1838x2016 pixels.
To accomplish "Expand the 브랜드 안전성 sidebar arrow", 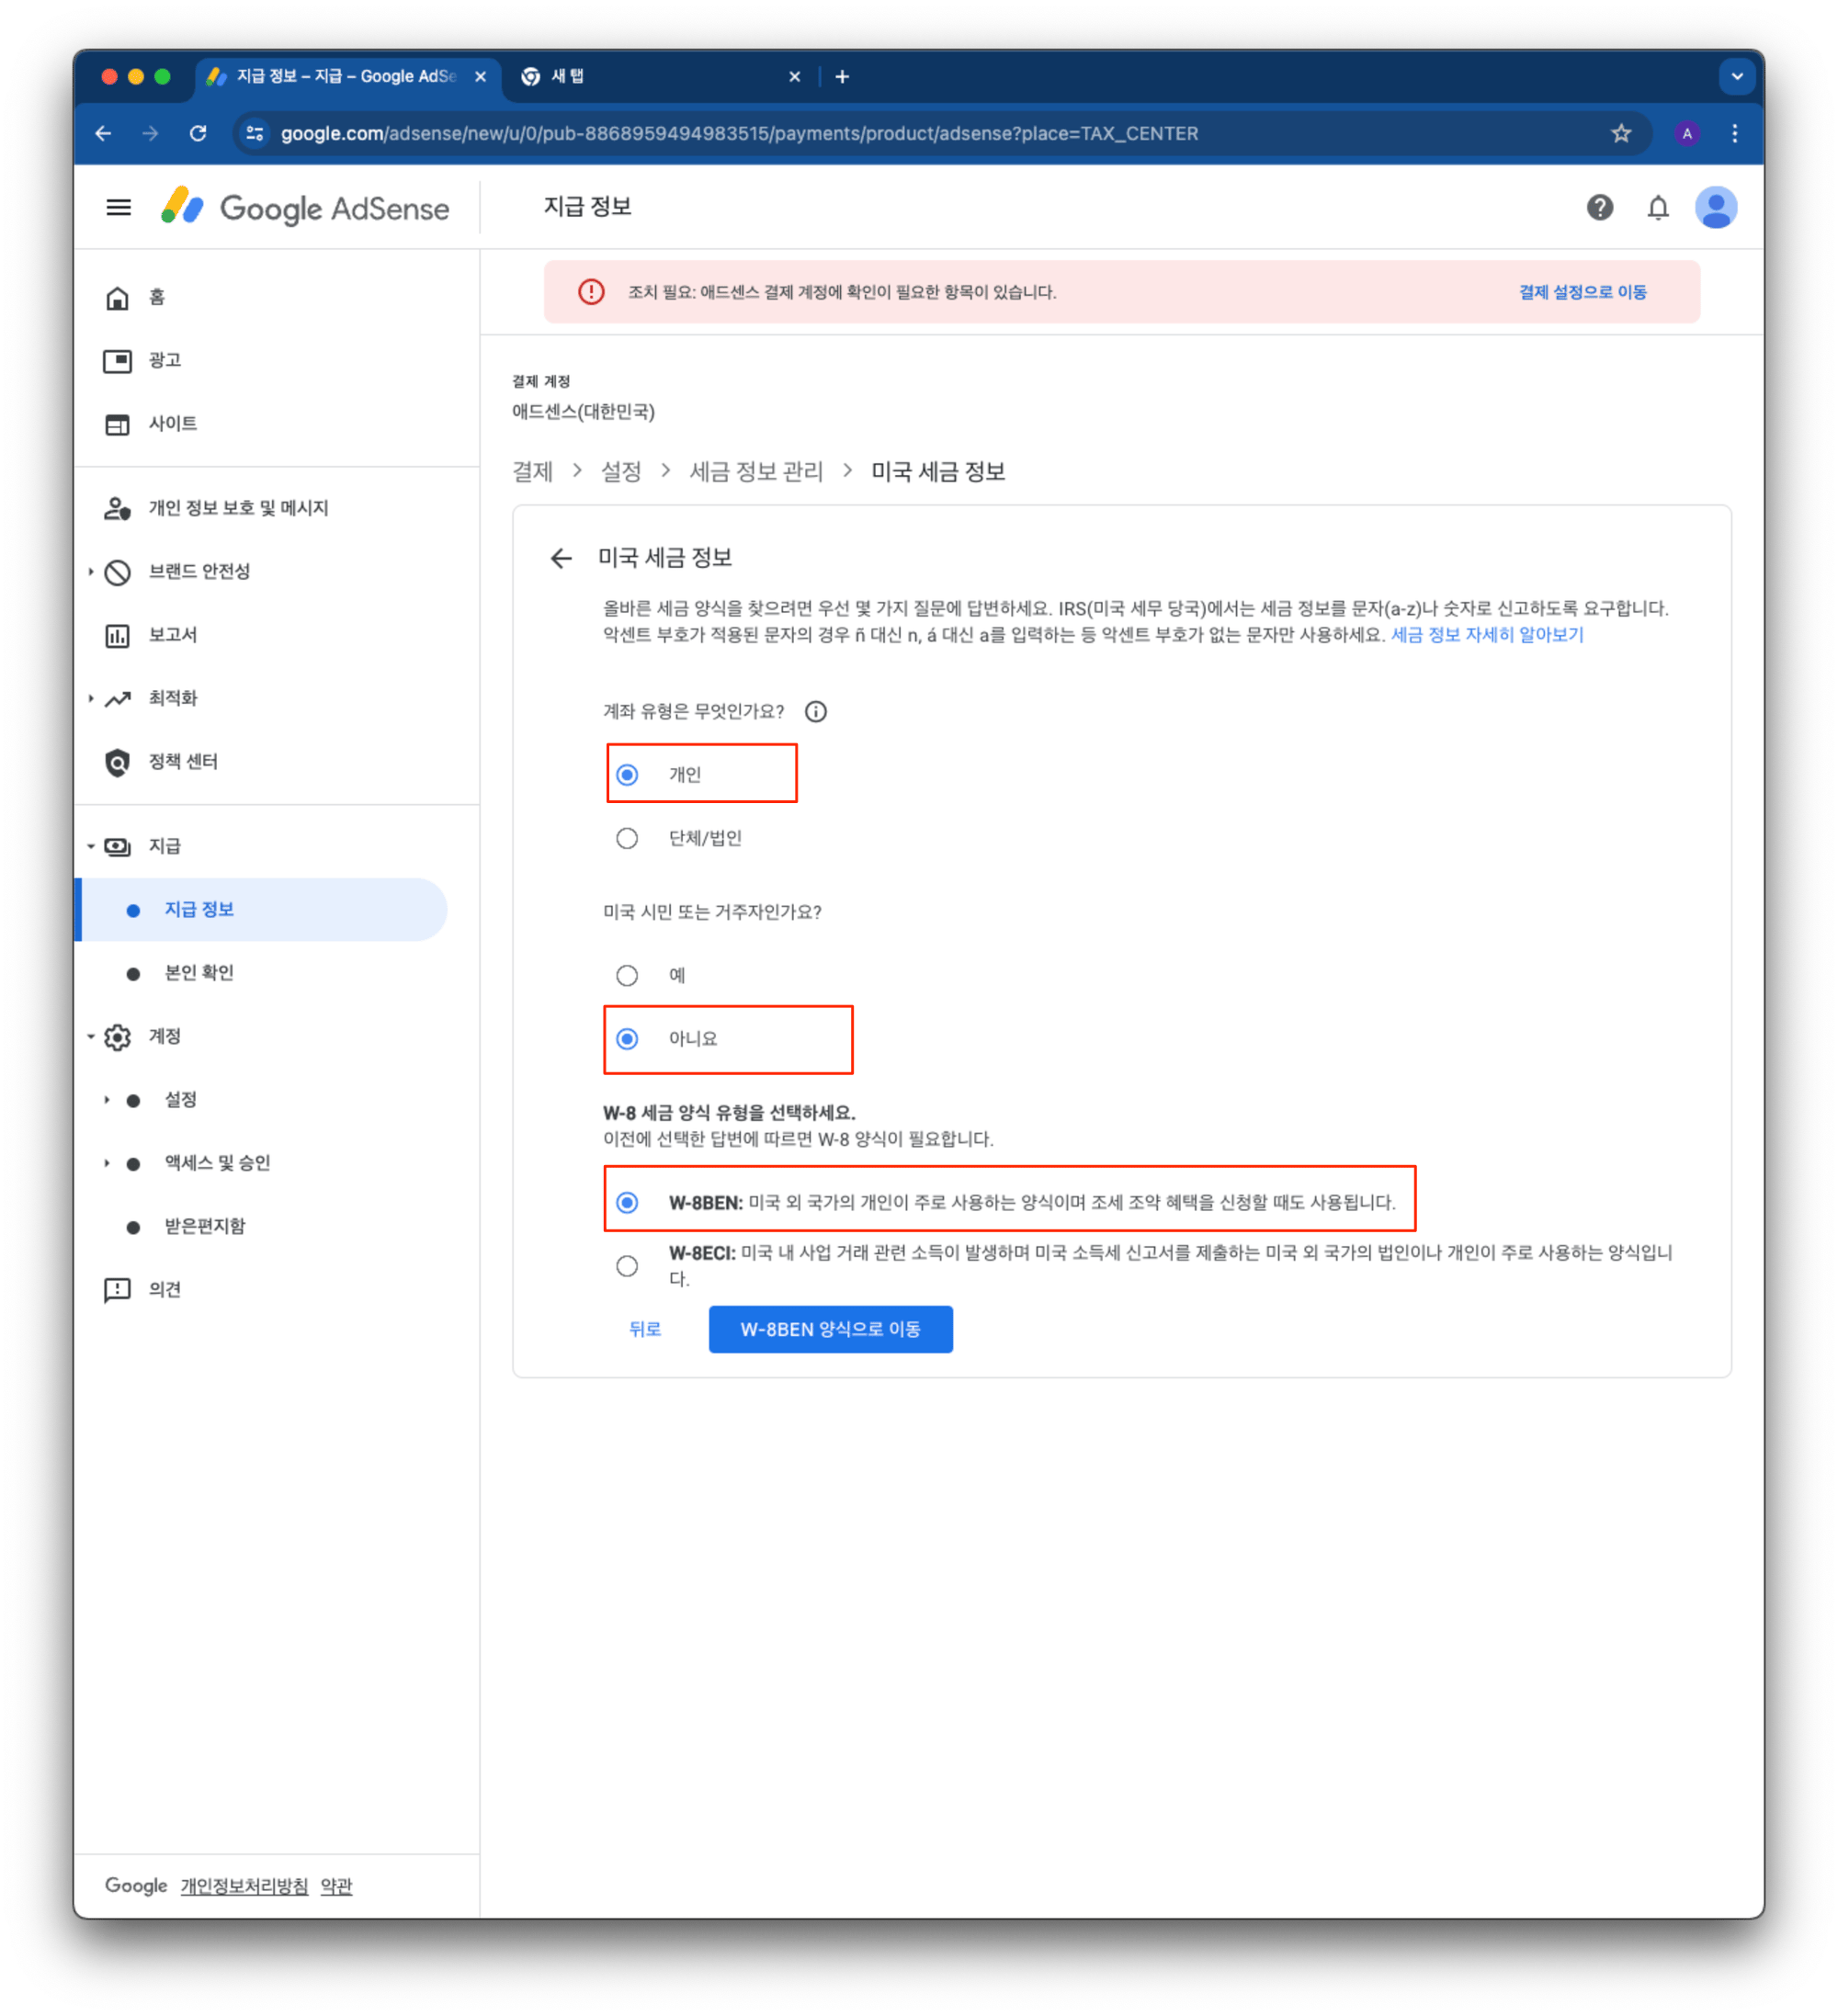I will [x=90, y=572].
